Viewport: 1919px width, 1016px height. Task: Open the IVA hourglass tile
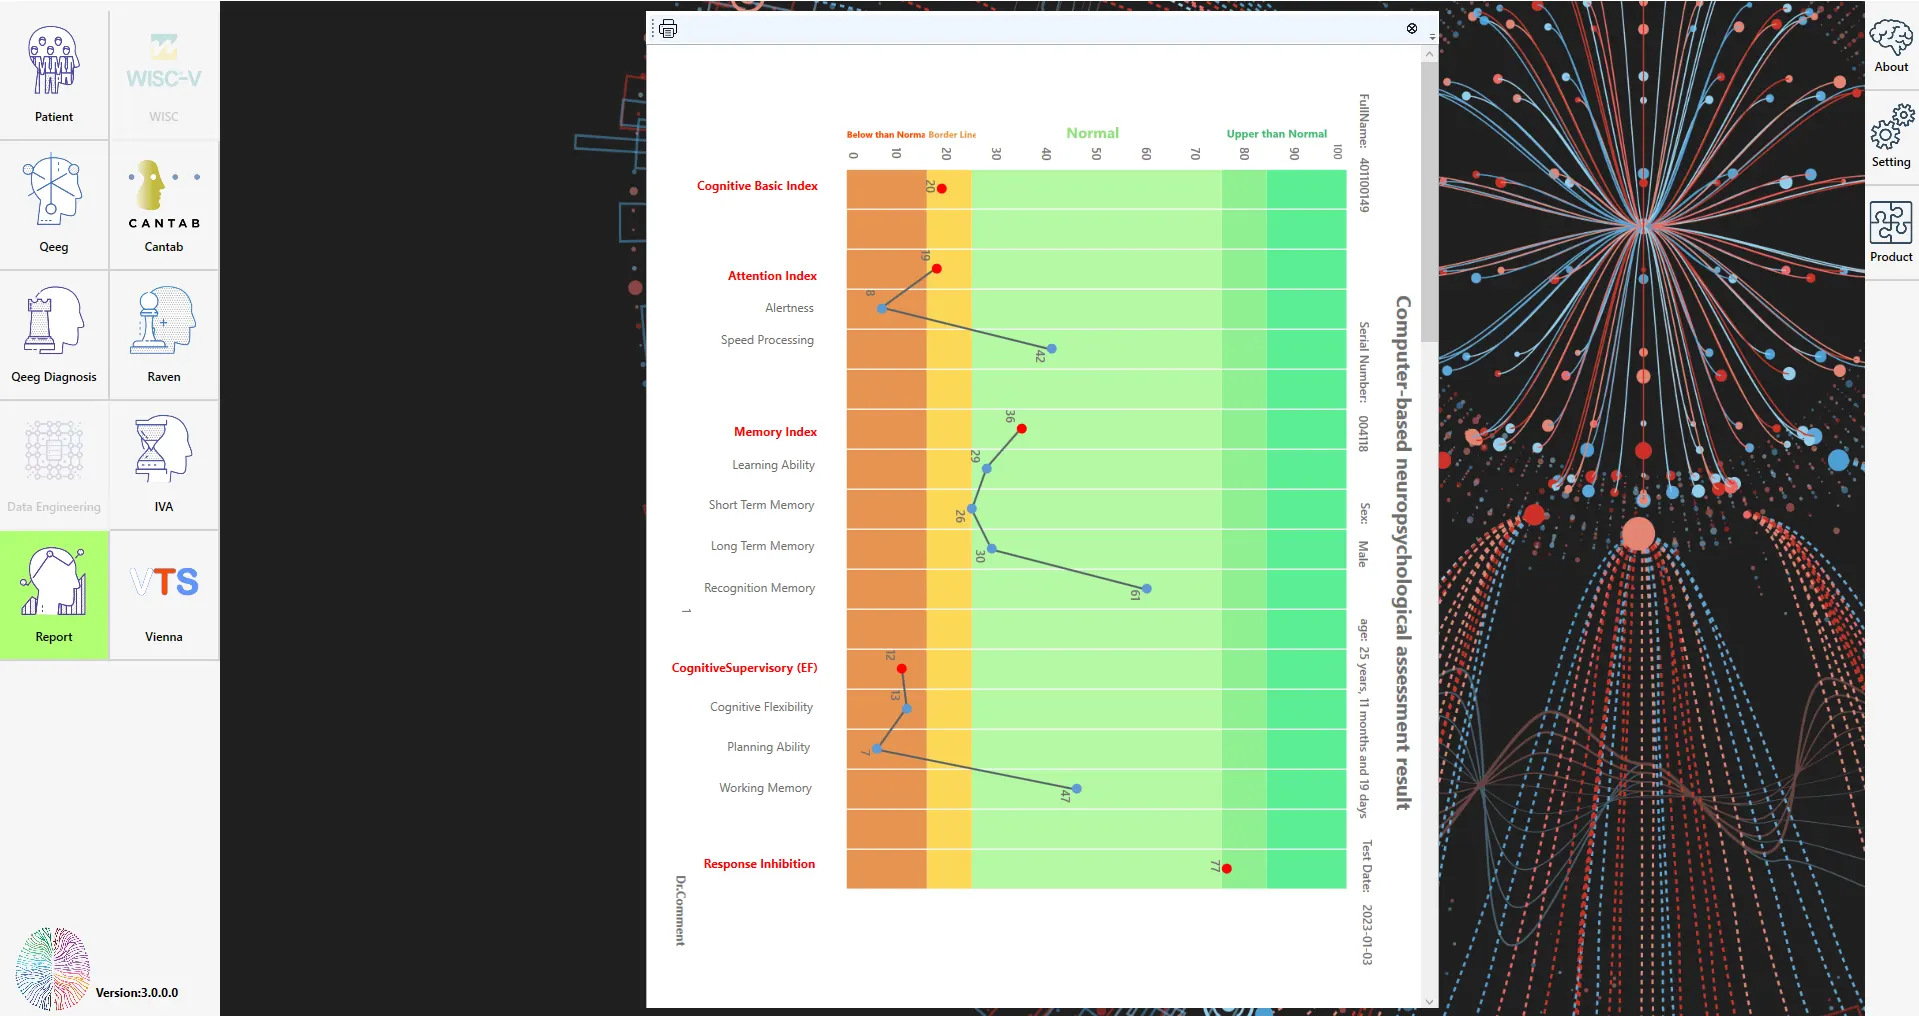point(164,465)
